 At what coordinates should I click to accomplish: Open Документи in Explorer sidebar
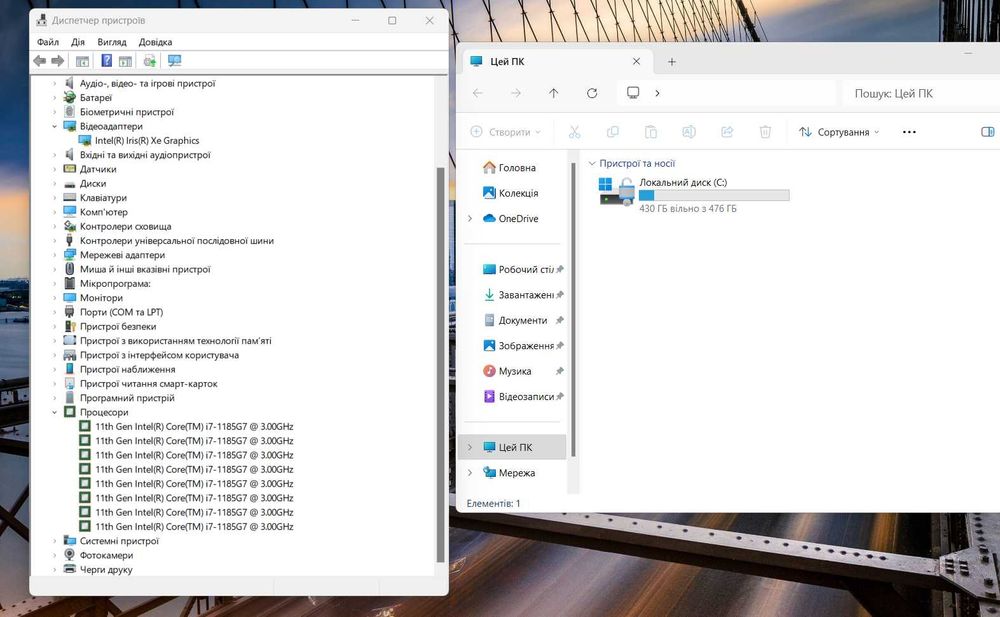tap(515, 320)
